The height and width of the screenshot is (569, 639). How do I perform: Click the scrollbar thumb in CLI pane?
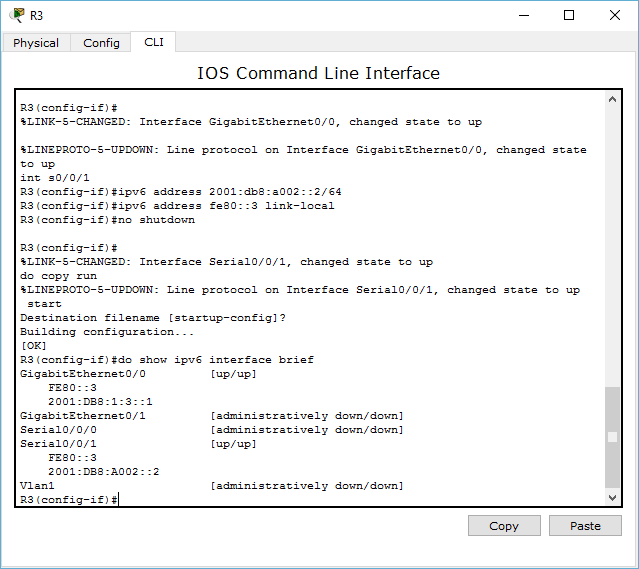click(x=612, y=437)
